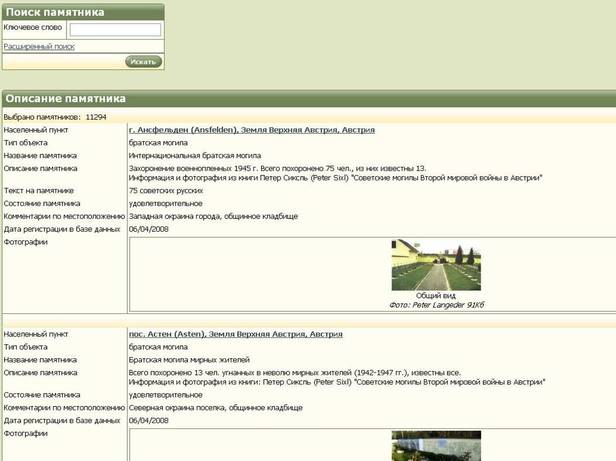Select 'Захоронение военнопленных 1945 г.' description line
The width and height of the screenshot is (616, 461).
click(277, 168)
